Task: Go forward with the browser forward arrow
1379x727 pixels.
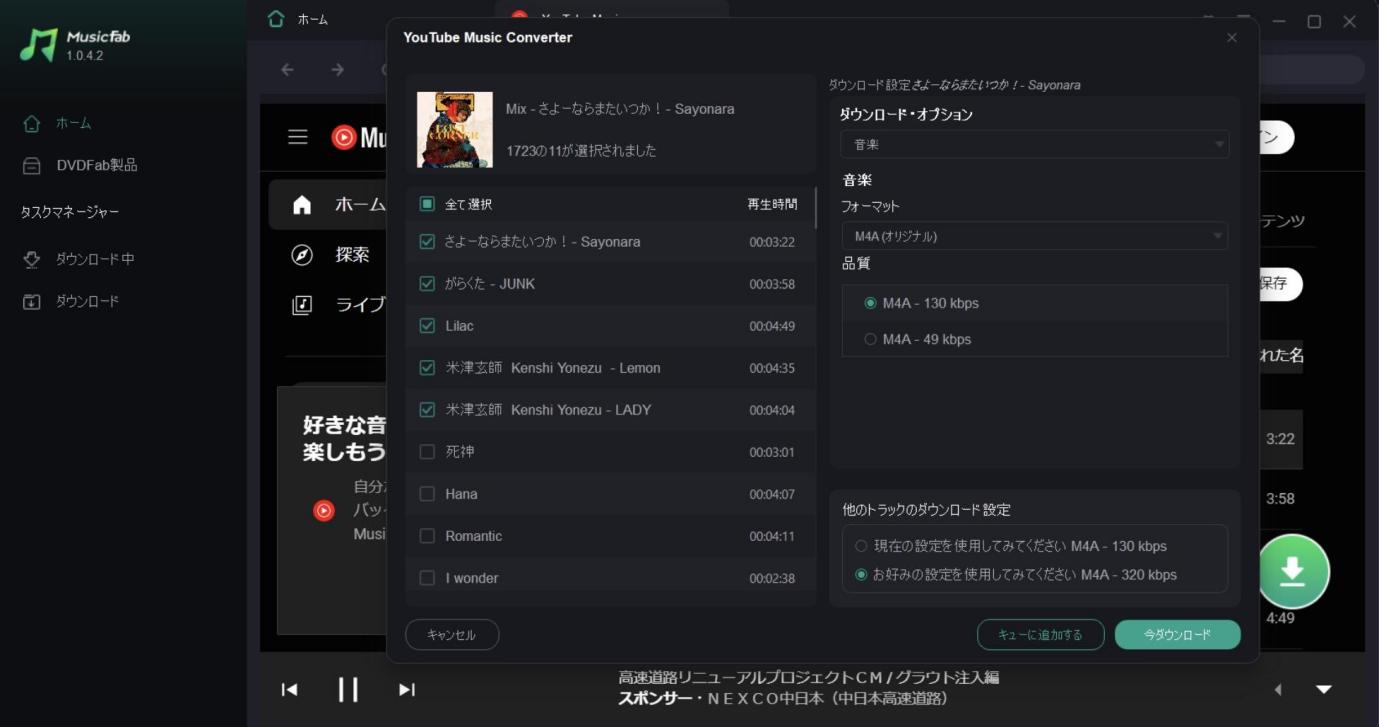Action: (337, 69)
